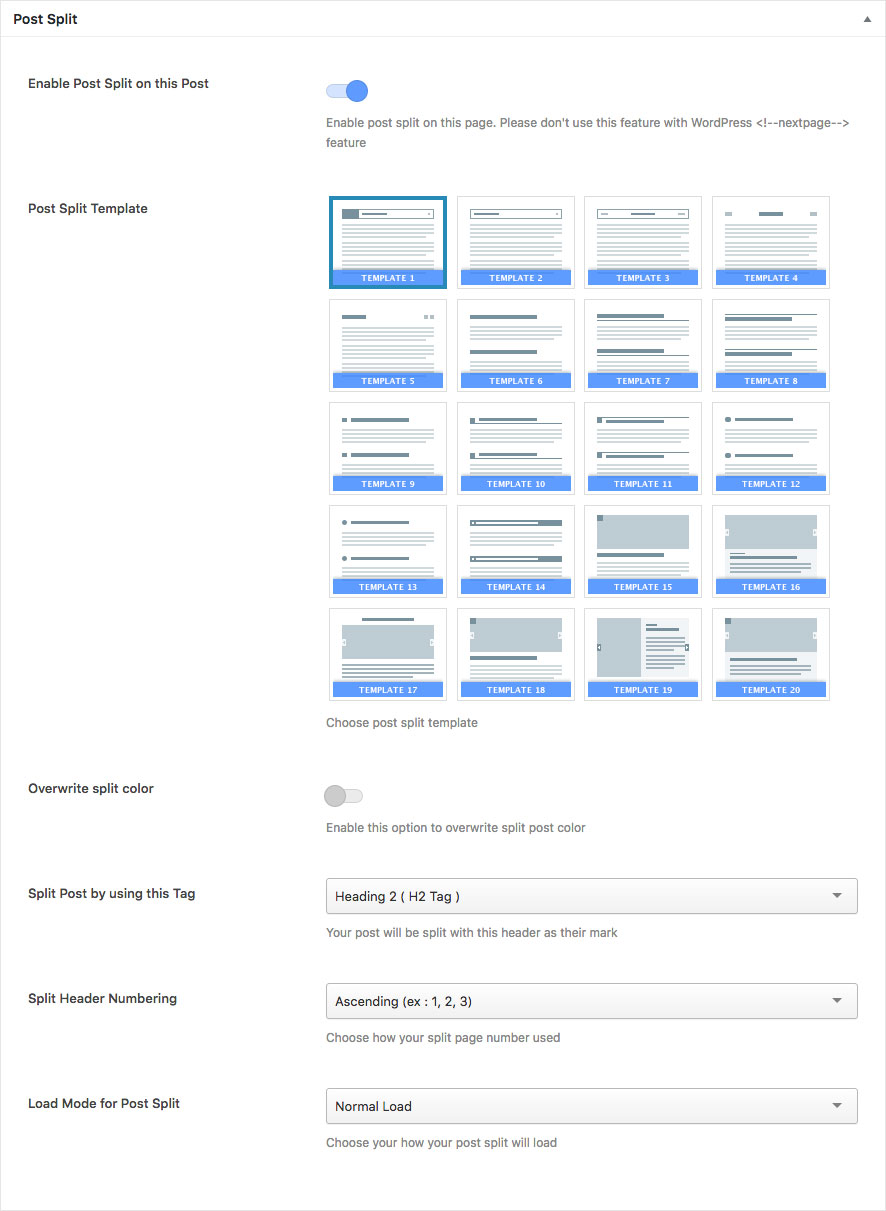This screenshot has height=1211, width=886.
Task: Choose the Template 11 layout thumbnail
Action: (643, 448)
